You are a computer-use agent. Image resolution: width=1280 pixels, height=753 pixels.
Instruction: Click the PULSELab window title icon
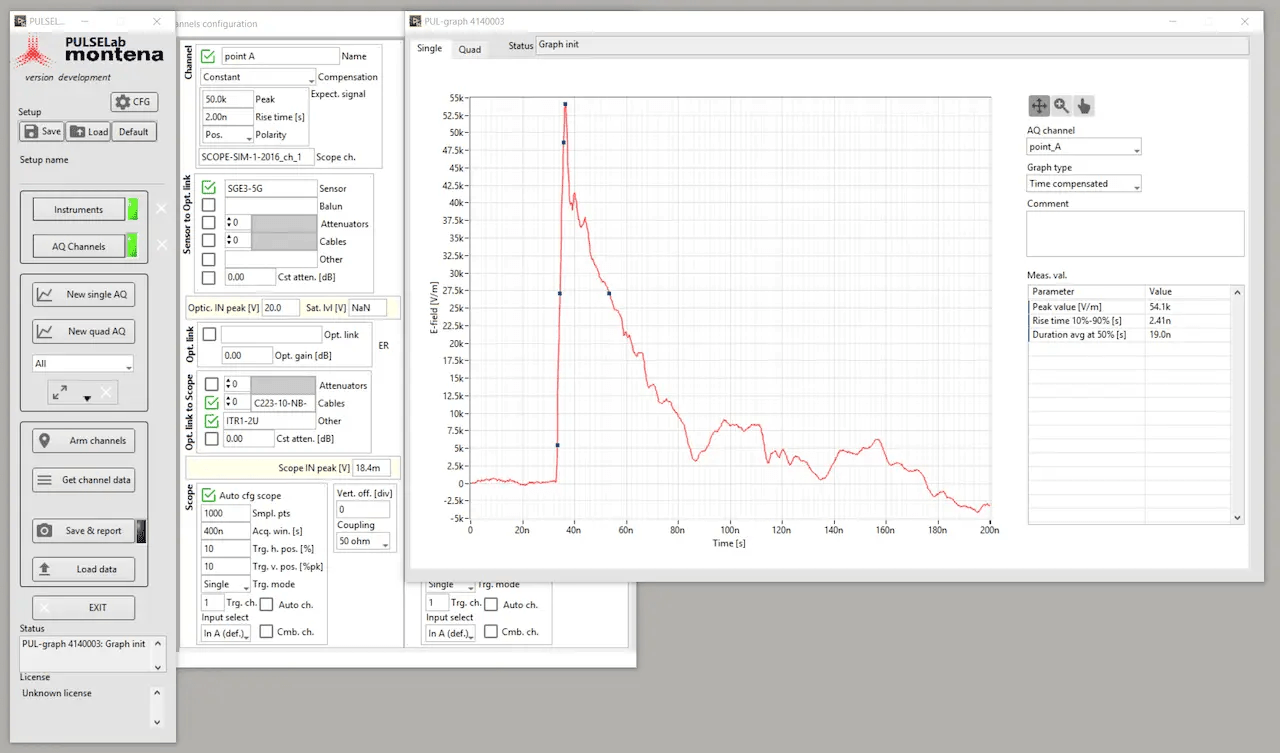coord(20,21)
